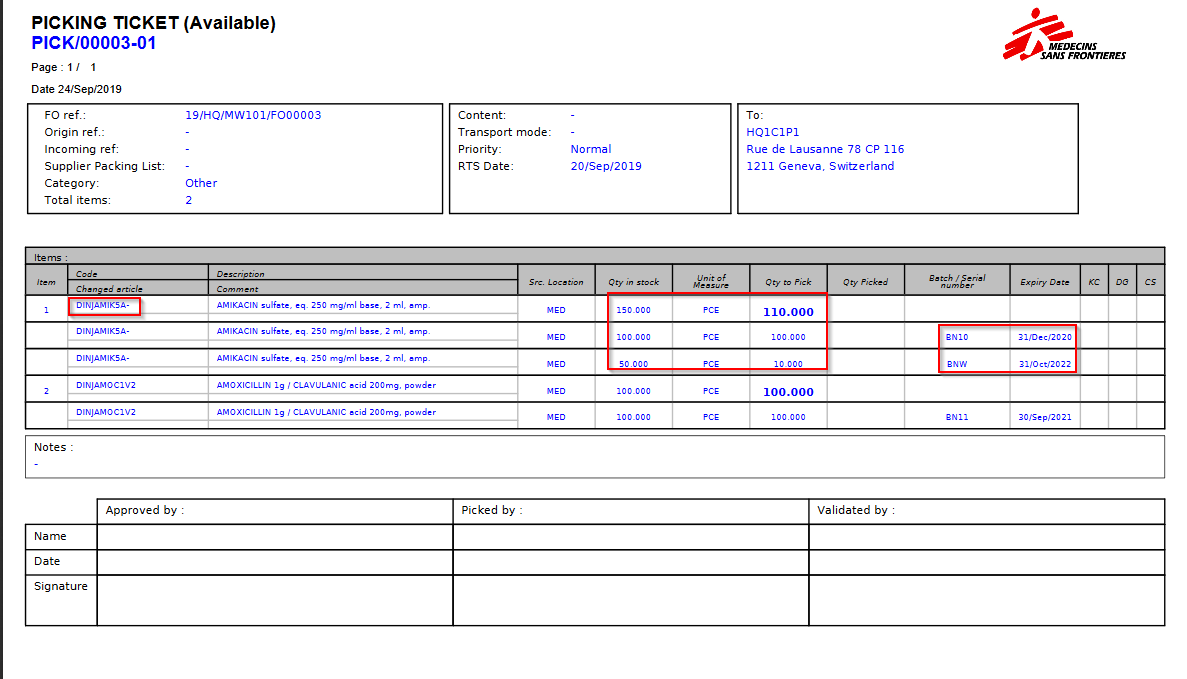Select the expiry date 31/Dec/2020
Screen dimensions: 1187x679
(1045, 337)
